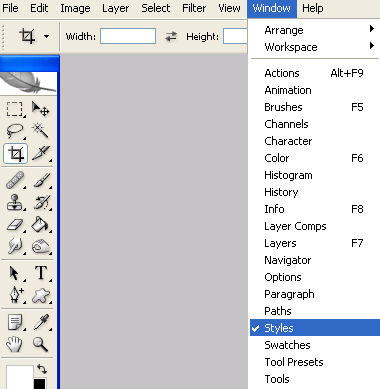Show the Channels palette
The image size is (380, 389).
click(315, 124)
